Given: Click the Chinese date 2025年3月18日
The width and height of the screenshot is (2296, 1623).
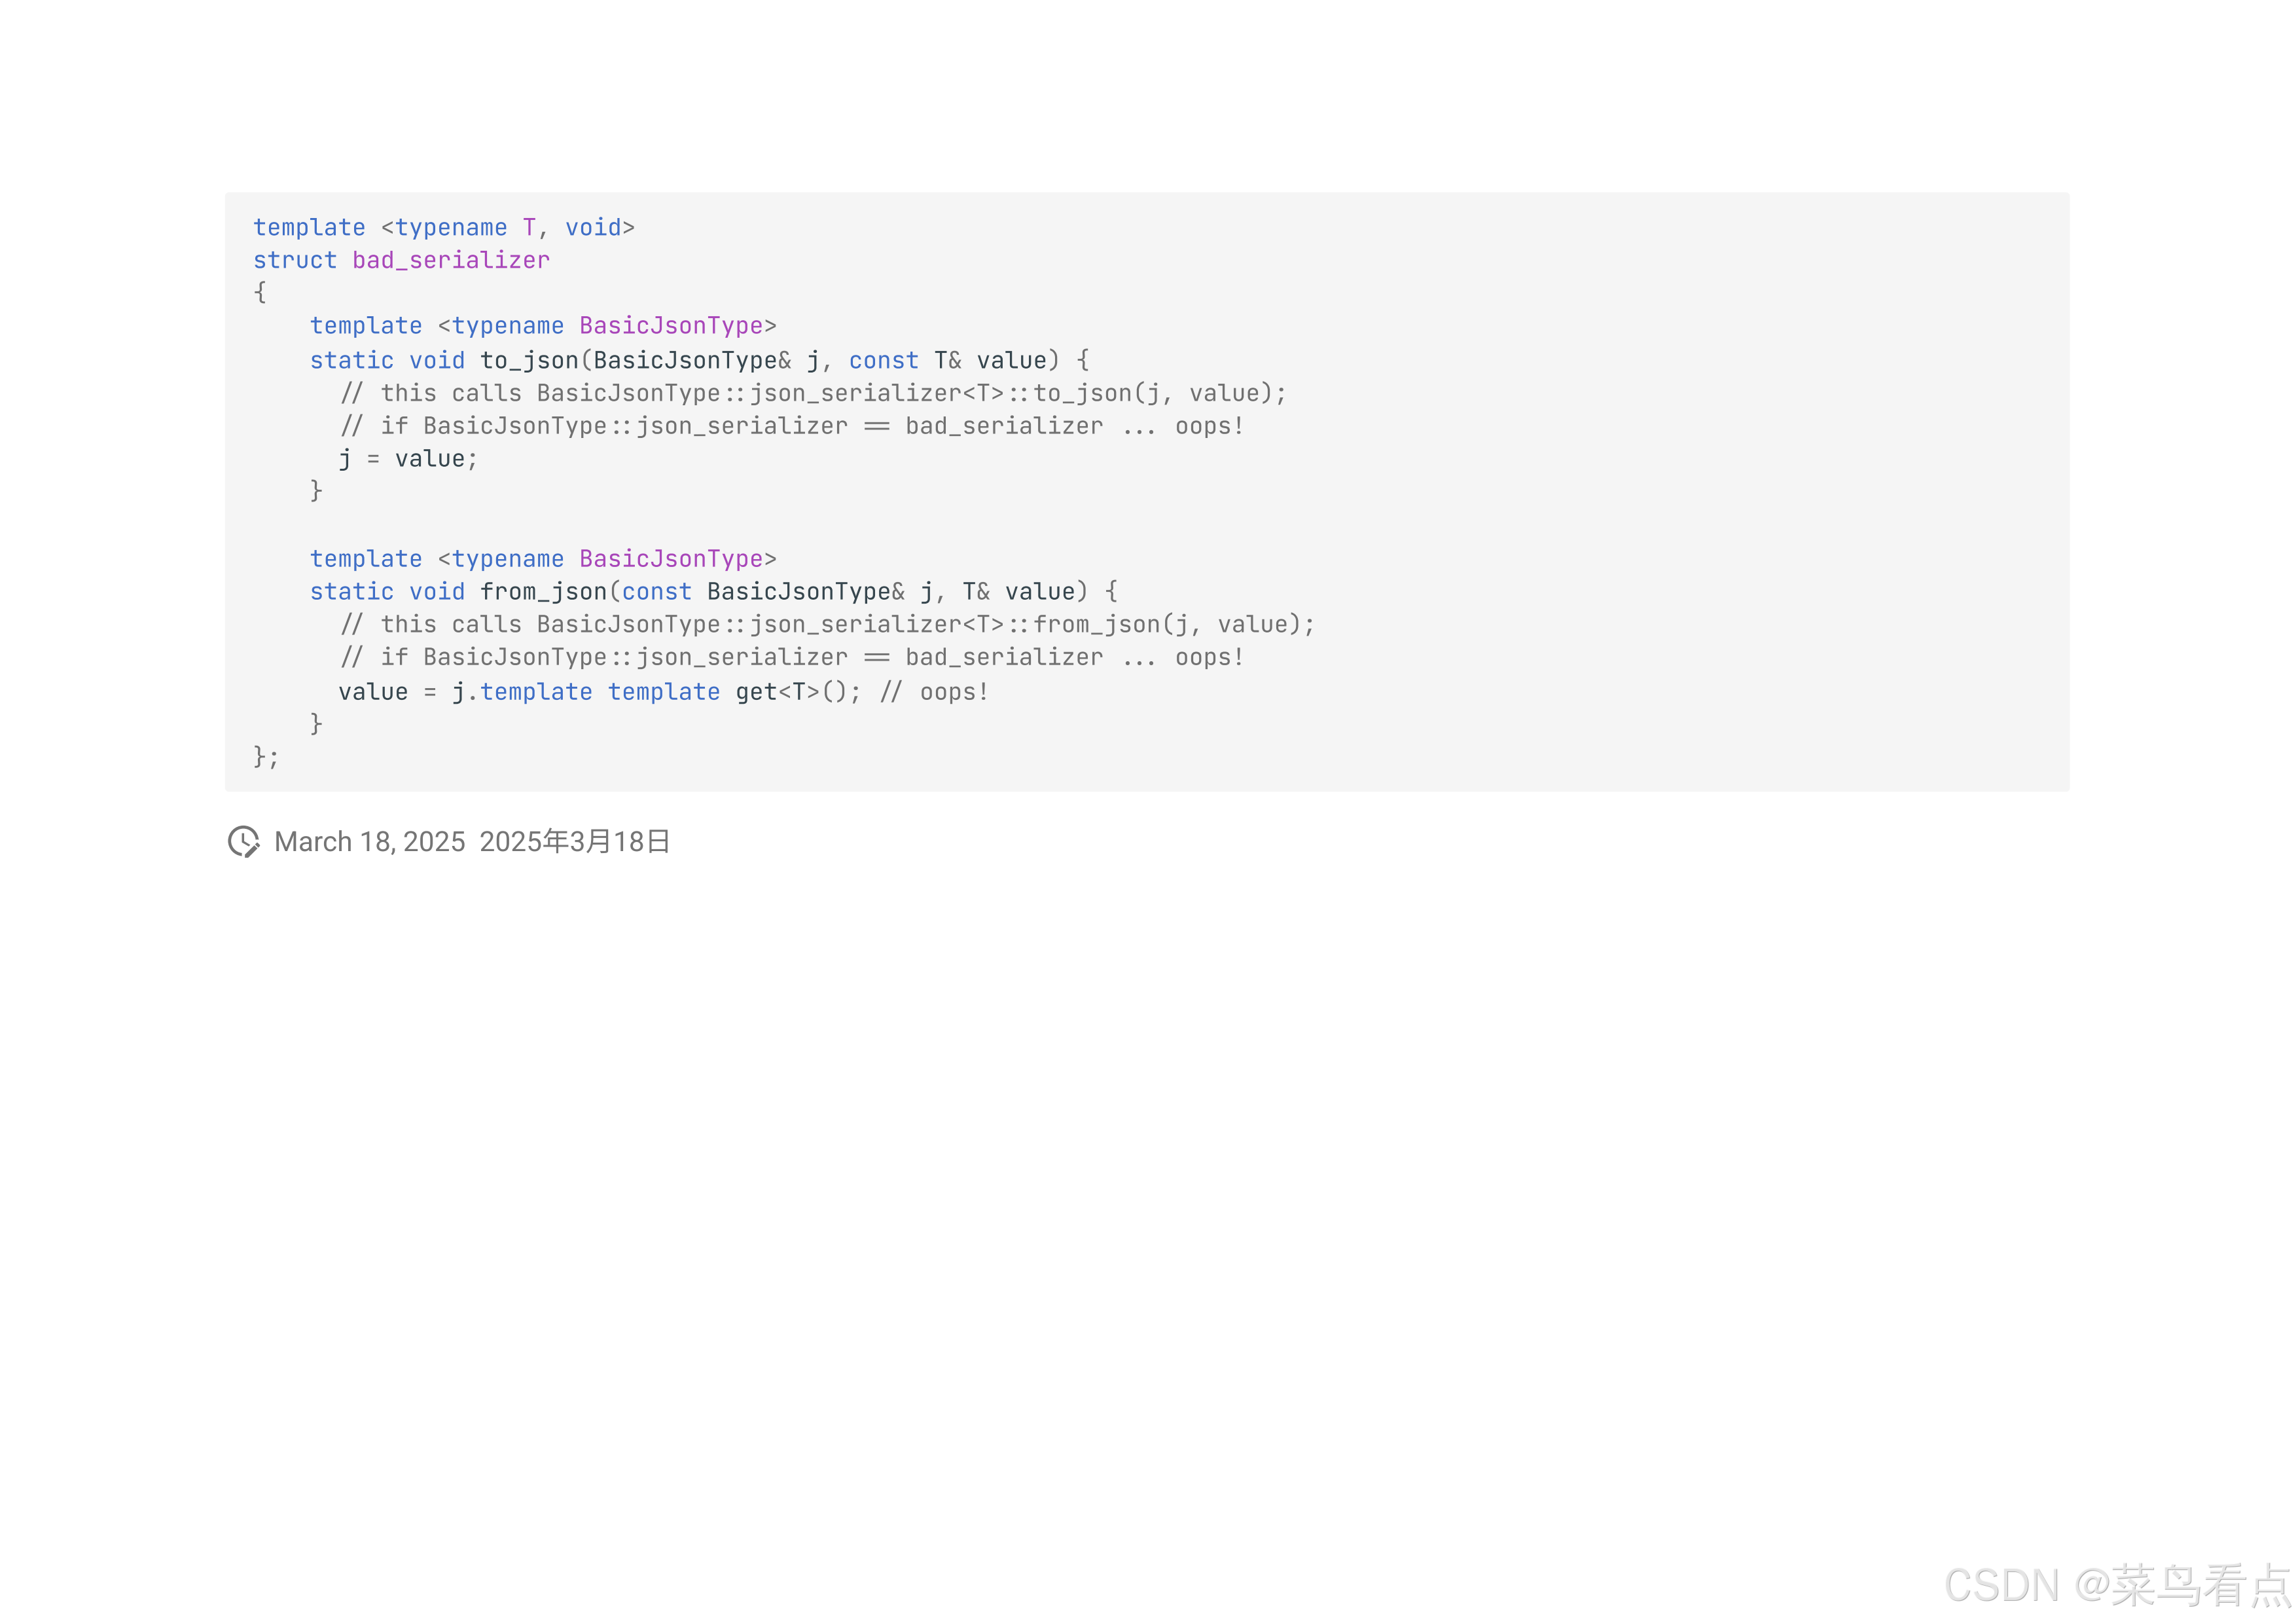Looking at the screenshot, I should (574, 841).
